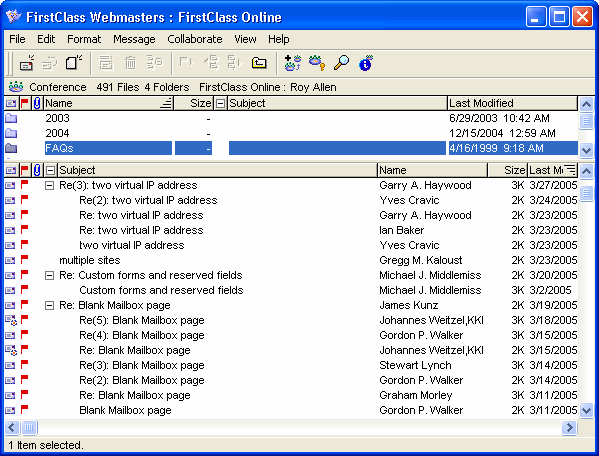
Task: Sort message list by Subject column header
Action: (217, 170)
